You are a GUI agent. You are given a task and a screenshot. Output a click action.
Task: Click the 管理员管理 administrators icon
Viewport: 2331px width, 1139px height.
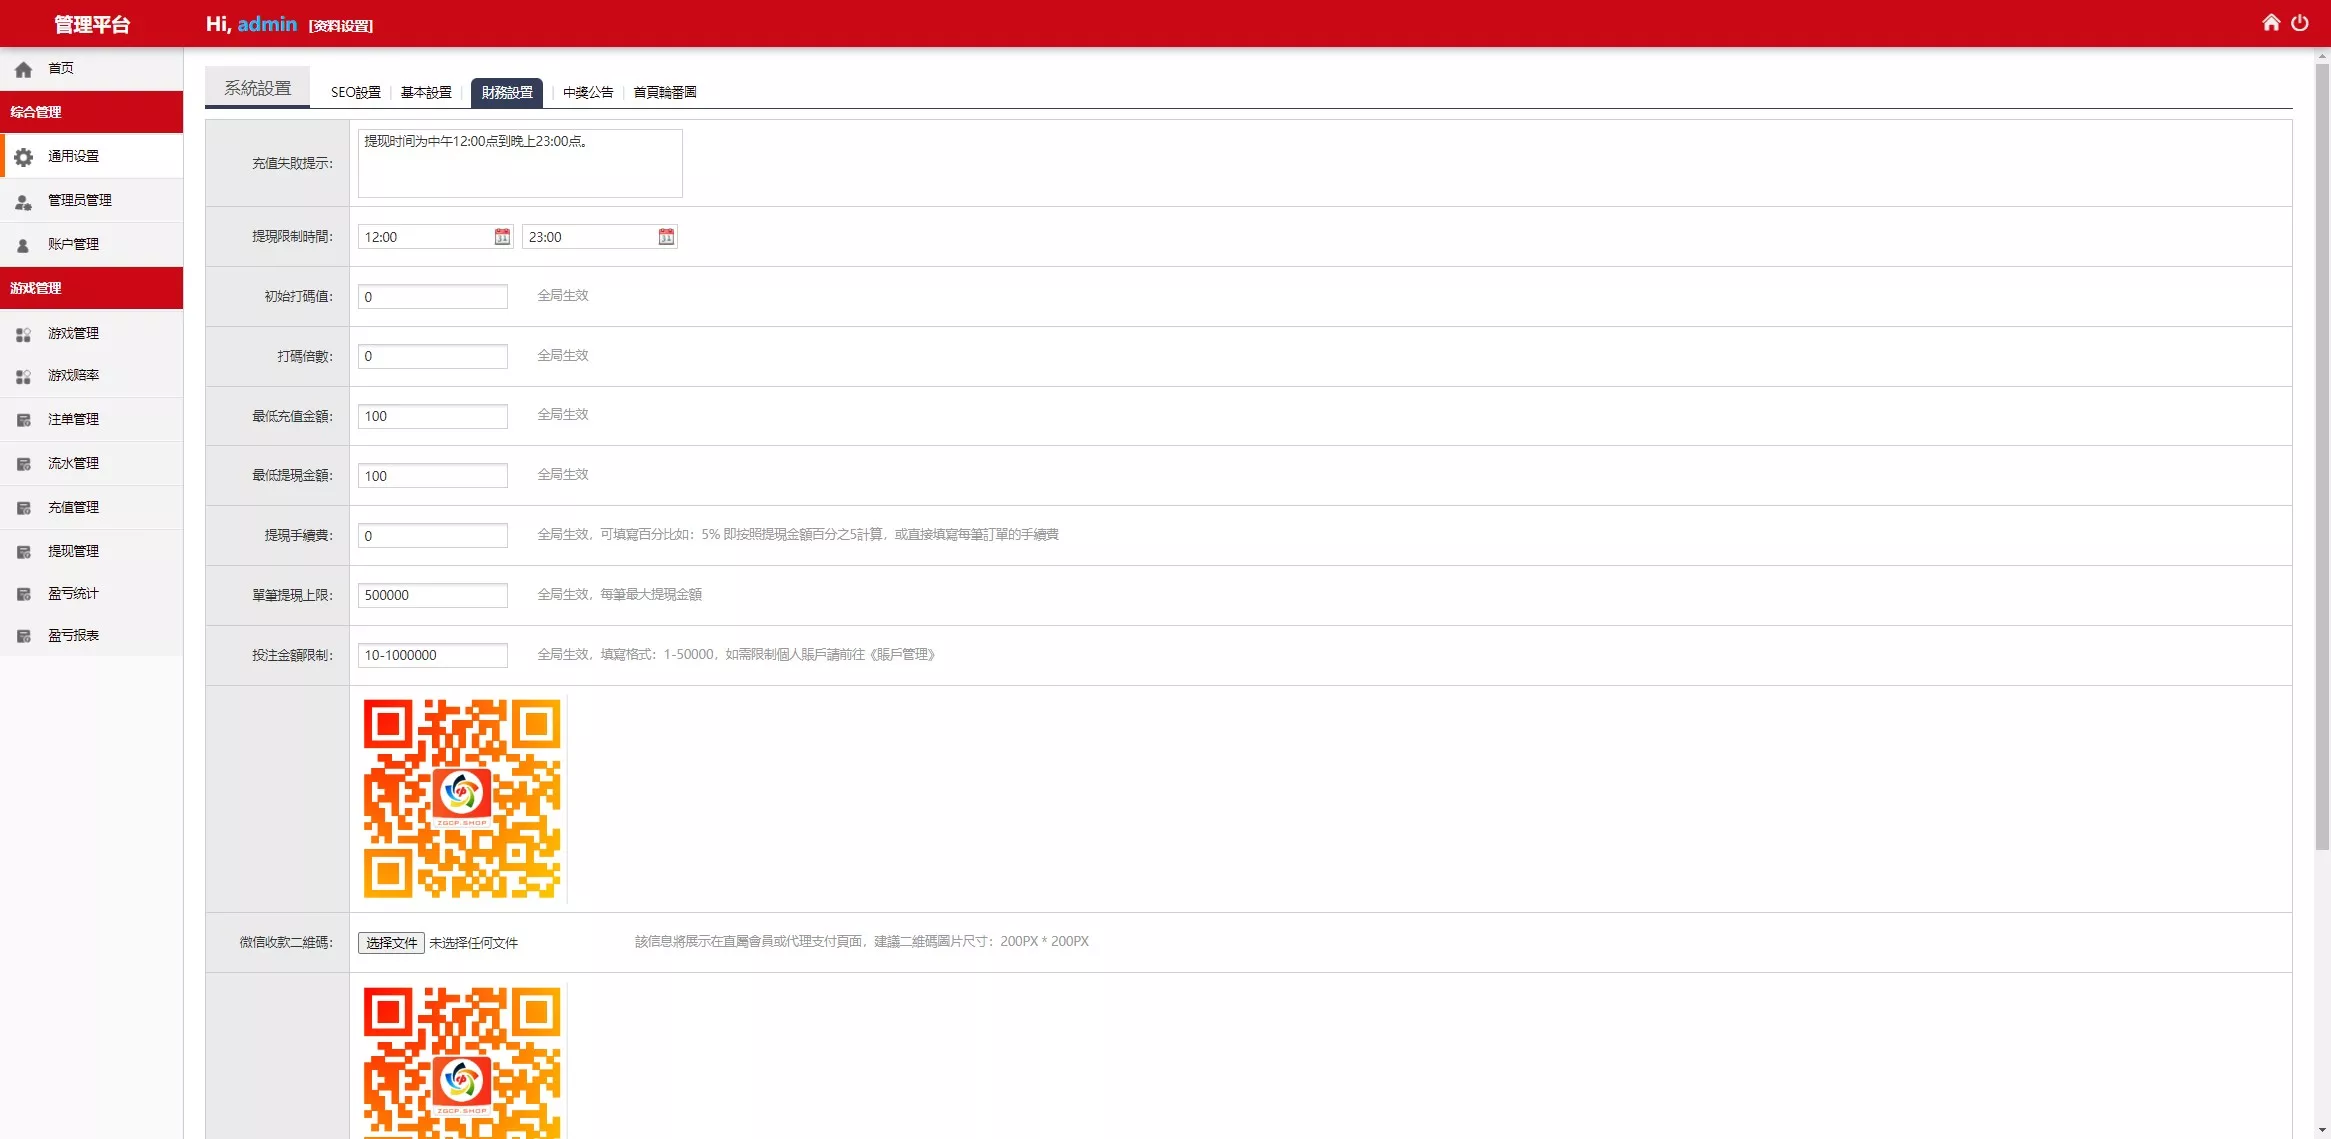pos(23,200)
